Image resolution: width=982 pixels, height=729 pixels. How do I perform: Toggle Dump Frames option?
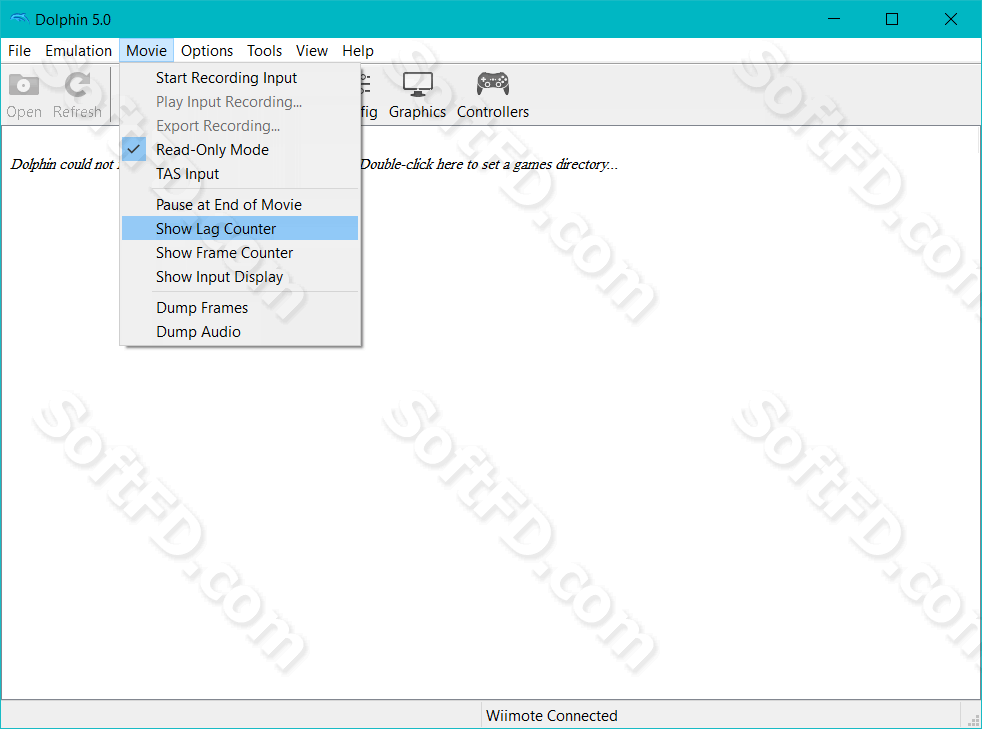pos(240,308)
